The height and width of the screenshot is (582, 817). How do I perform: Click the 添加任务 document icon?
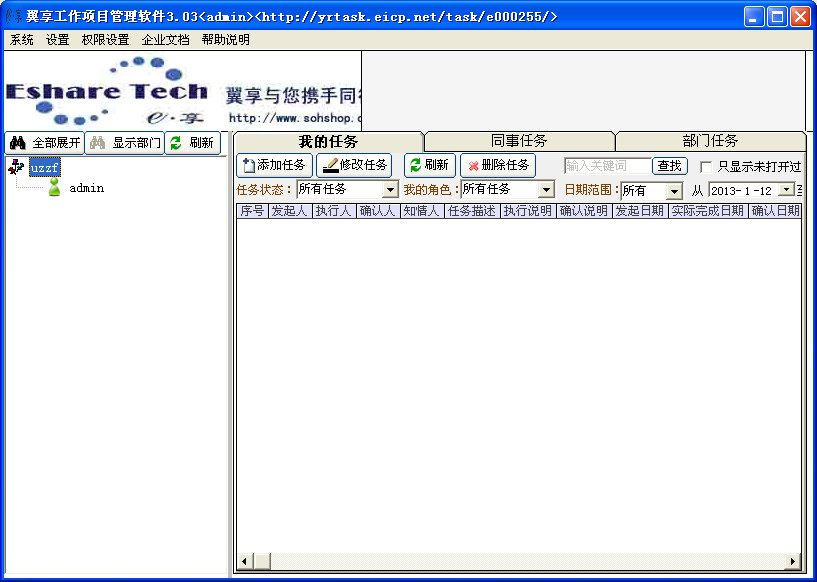249,166
